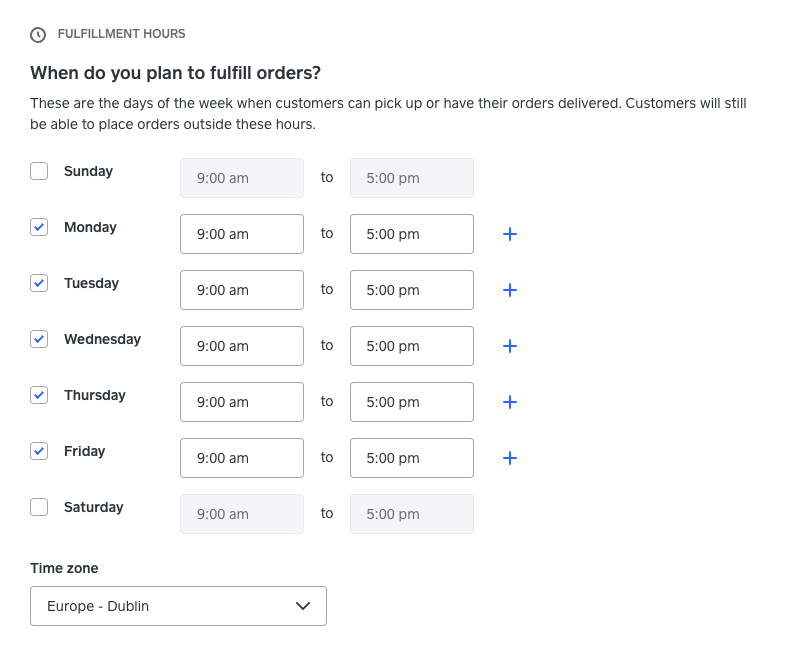Add another time range for Thursday
Screen dimensions: 794x654
pyautogui.click(x=509, y=402)
